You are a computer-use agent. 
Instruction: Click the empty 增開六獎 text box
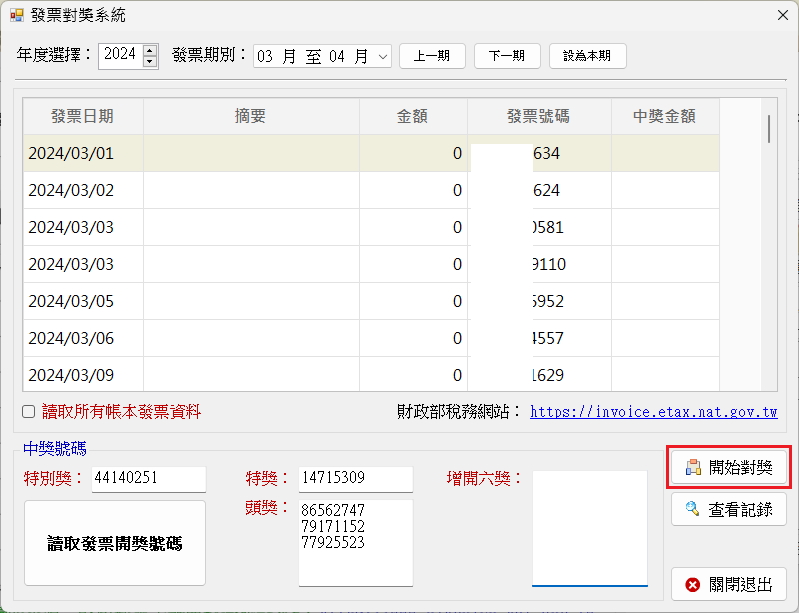pos(590,528)
